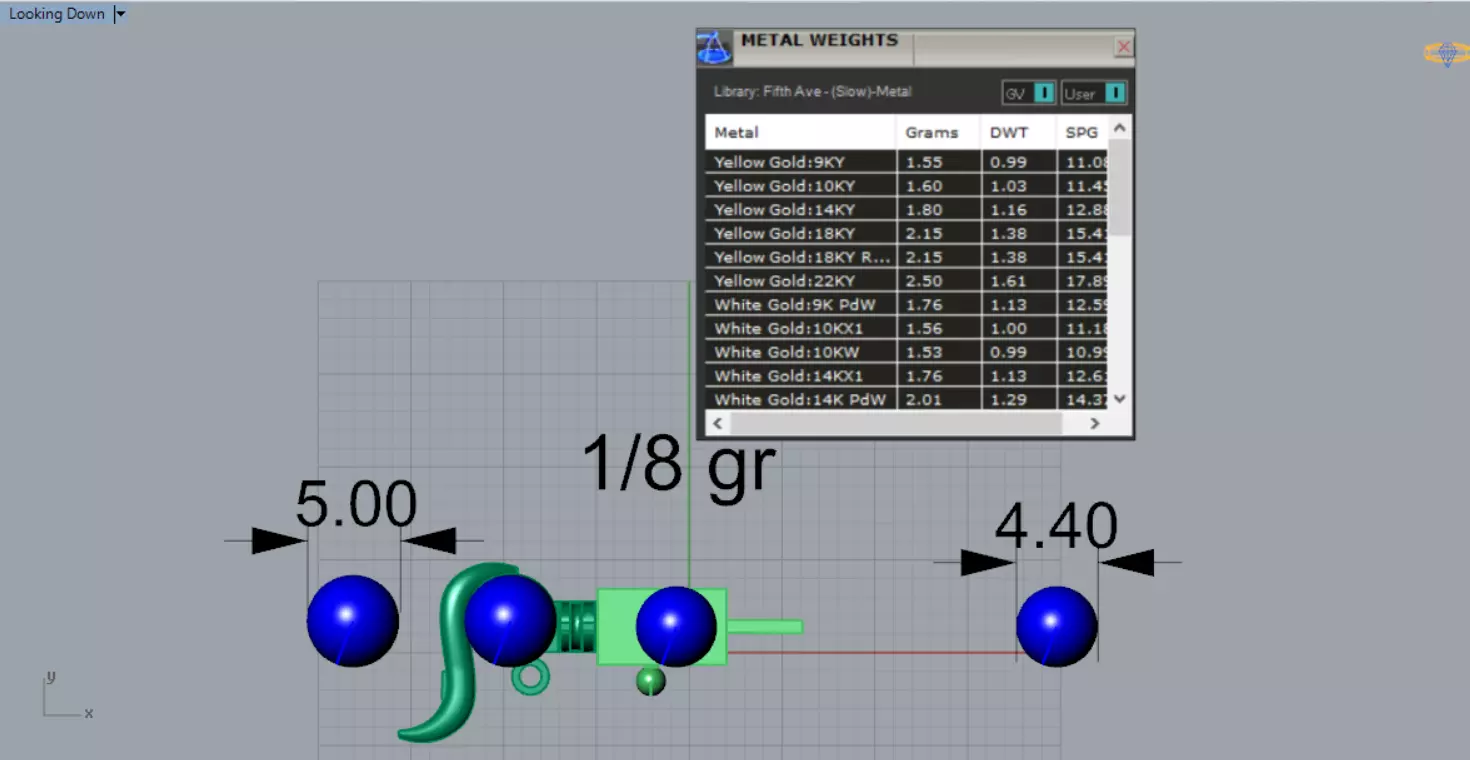Select the Yellow Gold:18KY R... row

click(907, 257)
